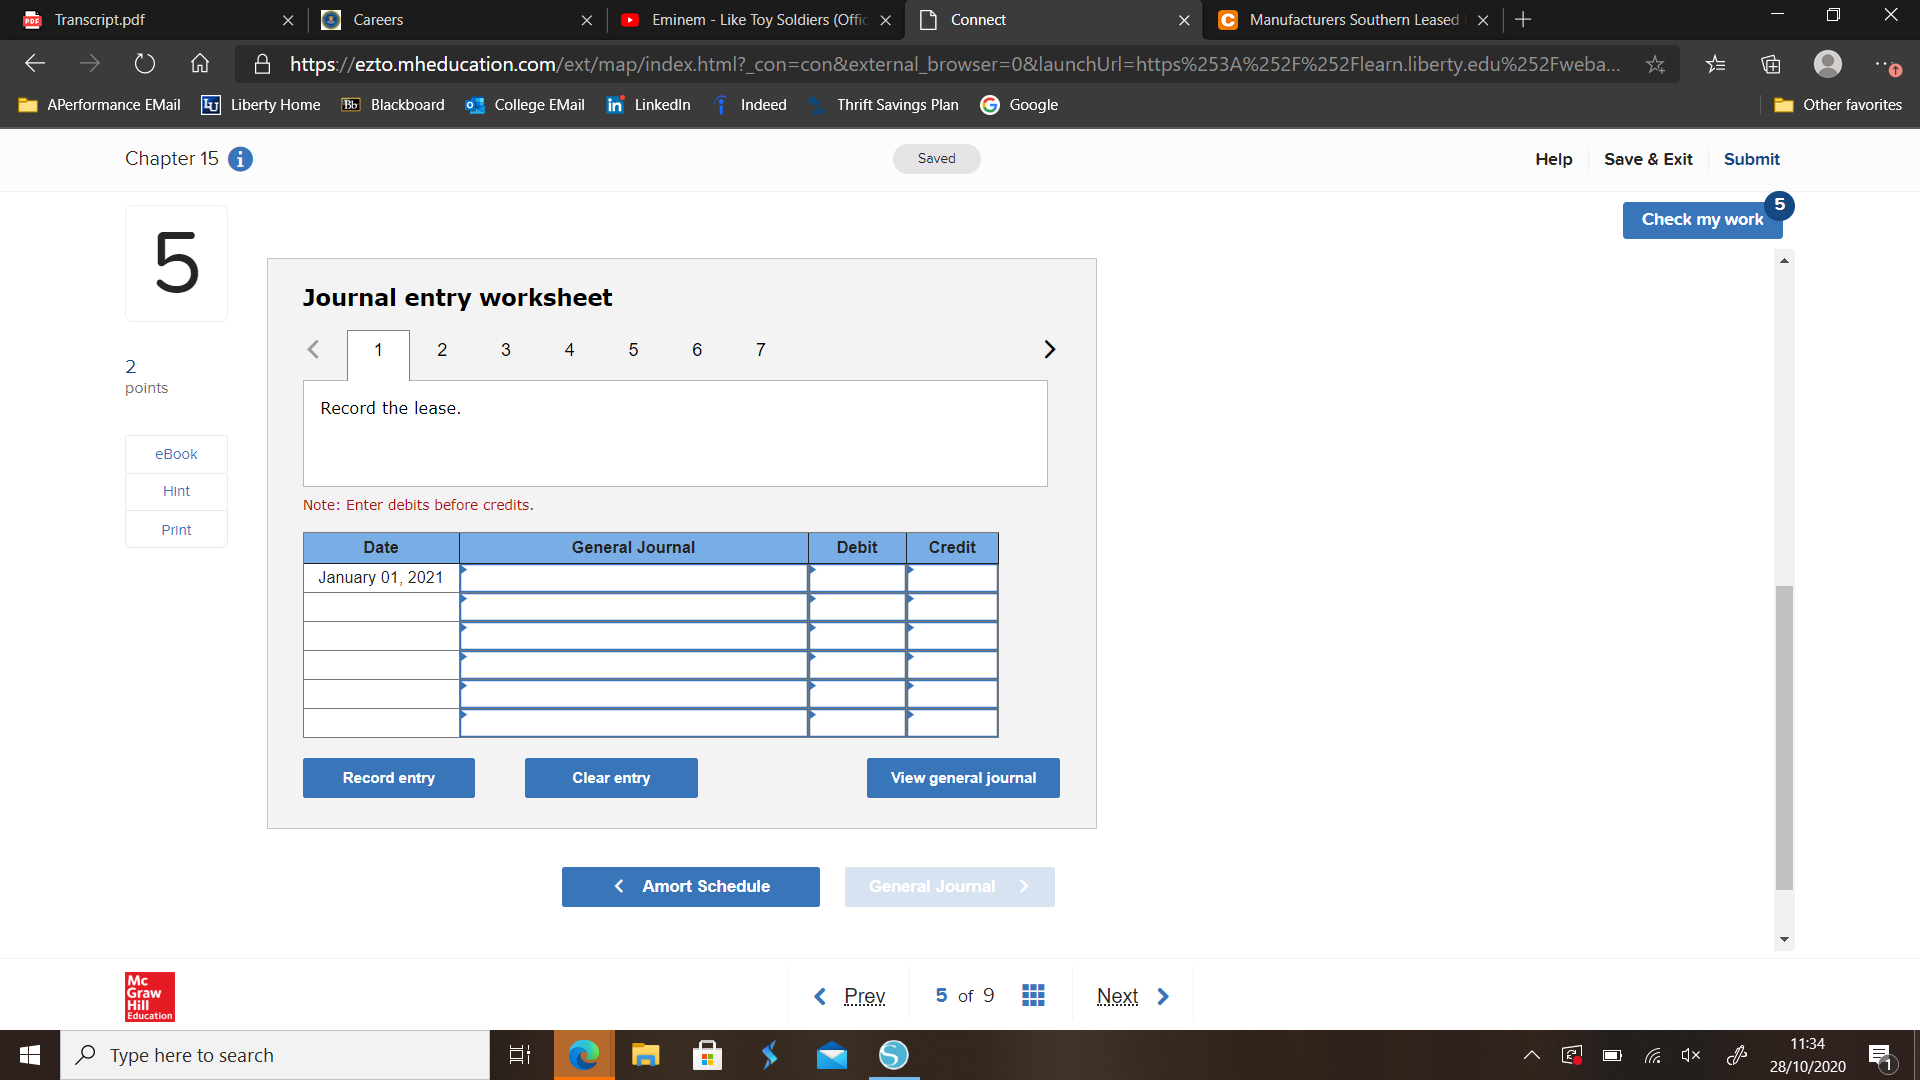Open the question navigation grid icon
Screen dimensions: 1920x1080
click(x=1033, y=995)
